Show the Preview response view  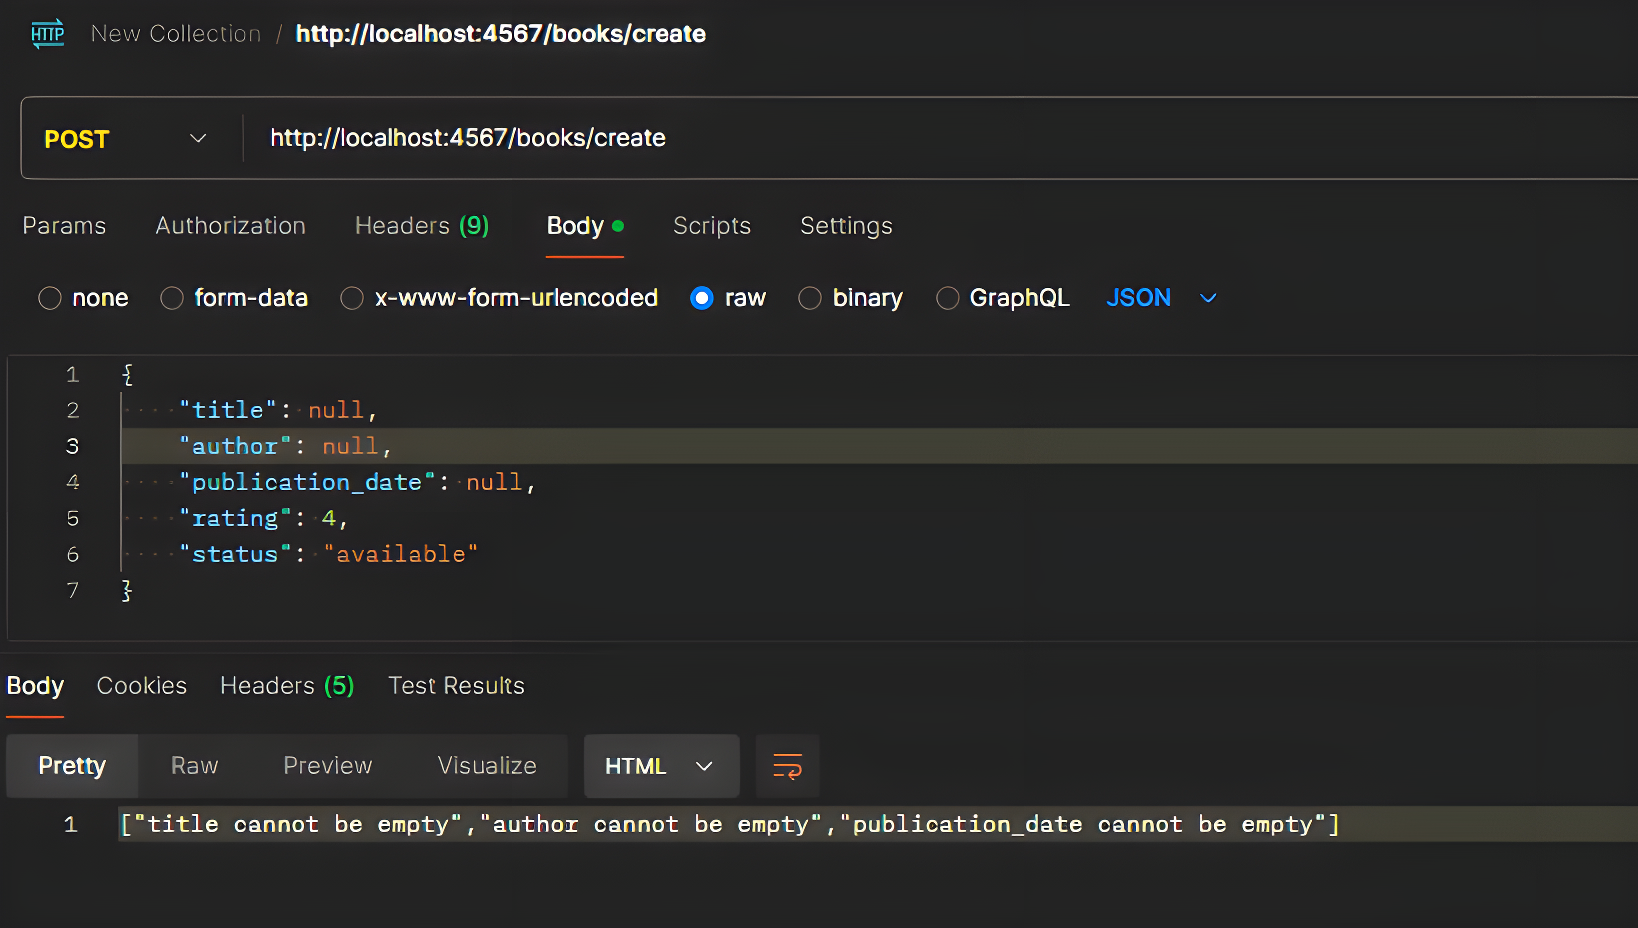point(327,766)
